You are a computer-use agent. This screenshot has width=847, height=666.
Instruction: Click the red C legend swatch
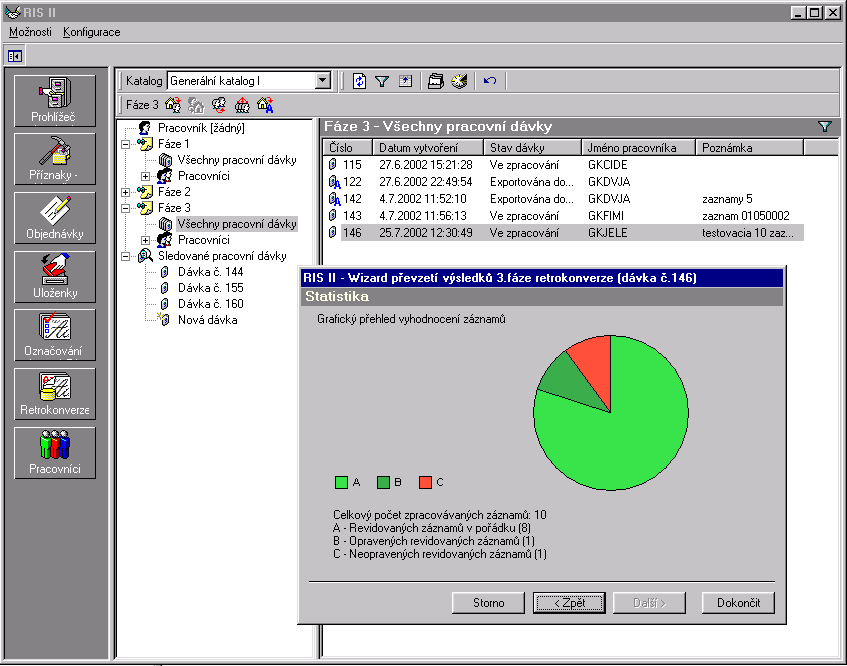coord(425,482)
